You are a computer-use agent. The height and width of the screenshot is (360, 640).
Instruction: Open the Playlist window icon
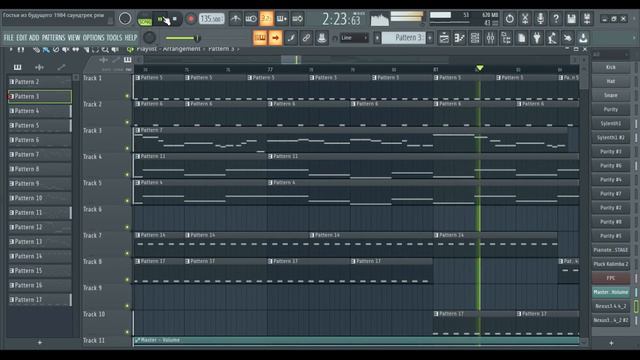pos(444,38)
